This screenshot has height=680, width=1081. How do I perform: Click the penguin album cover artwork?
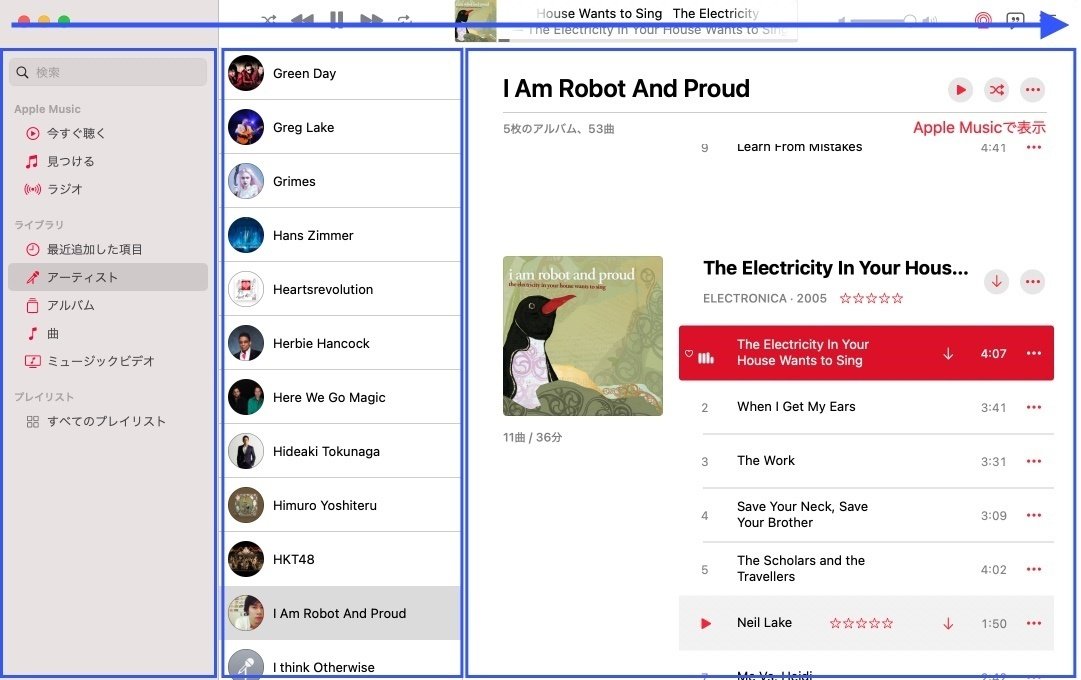tap(583, 336)
